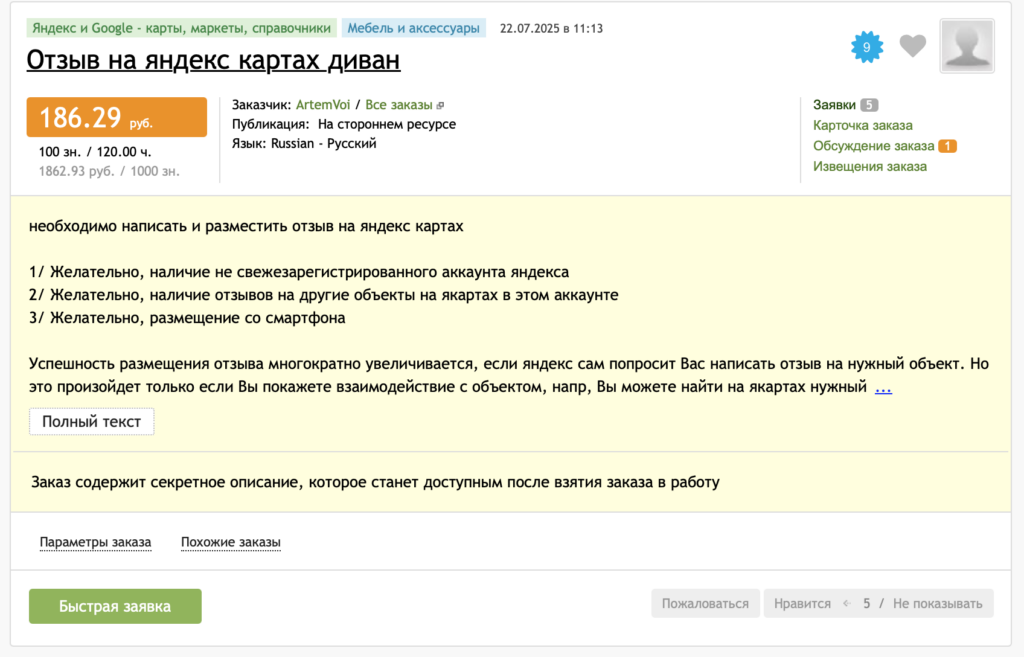Expand truncated text via the ellipsis link

pos(883,389)
